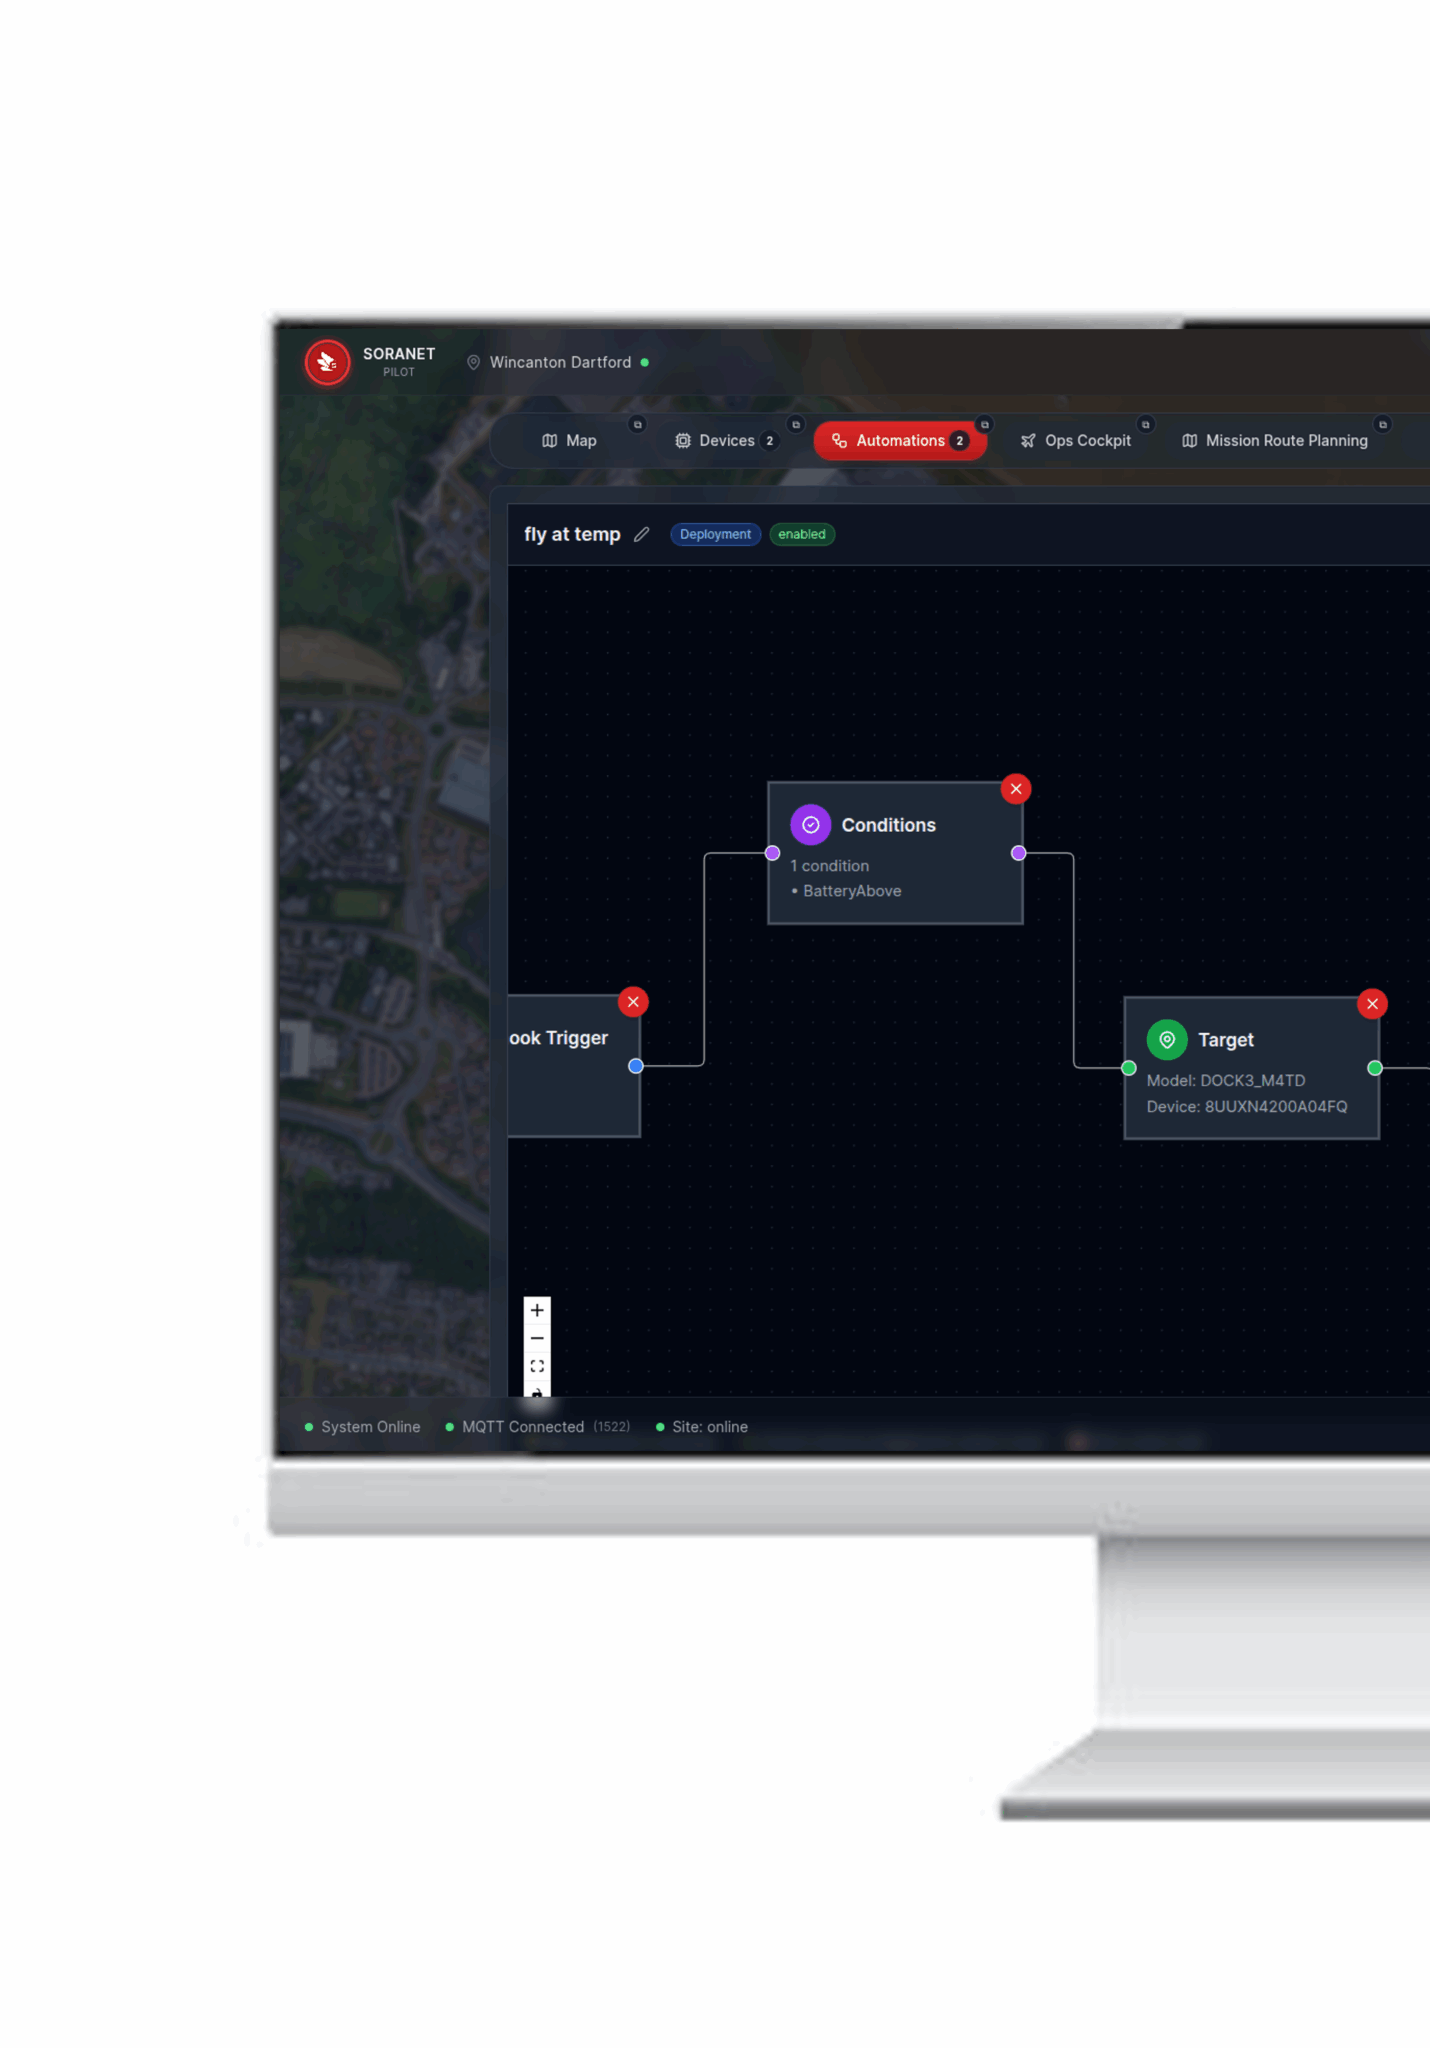Pop out the Map tab window
The height and width of the screenshot is (2048, 1430).
coord(637,424)
